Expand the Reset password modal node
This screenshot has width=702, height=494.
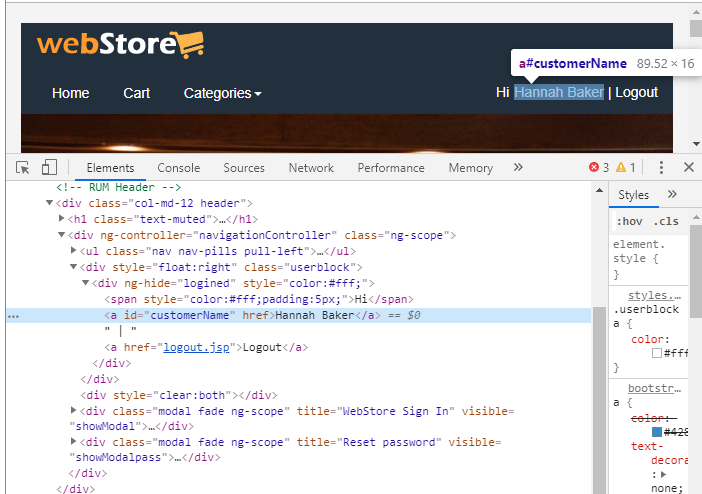(73, 441)
